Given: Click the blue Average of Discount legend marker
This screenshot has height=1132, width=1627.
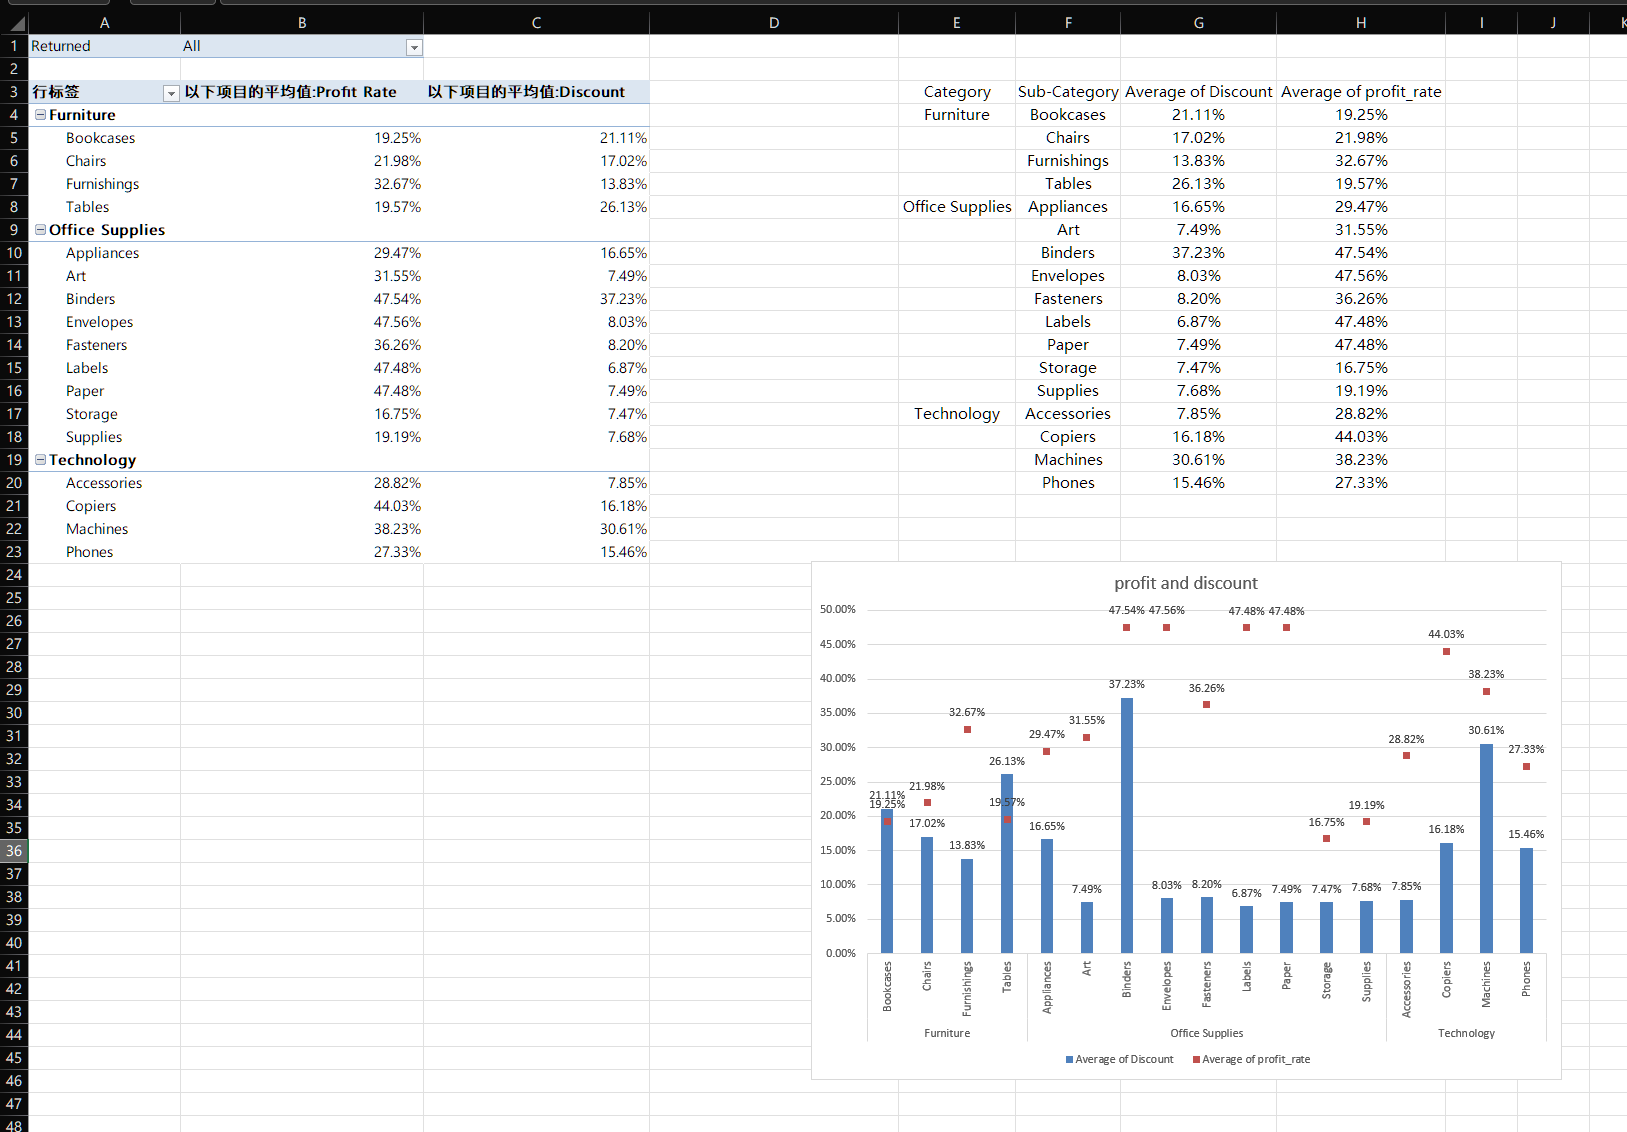Looking at the screenshot, I should click(x=1069, y=1060).
